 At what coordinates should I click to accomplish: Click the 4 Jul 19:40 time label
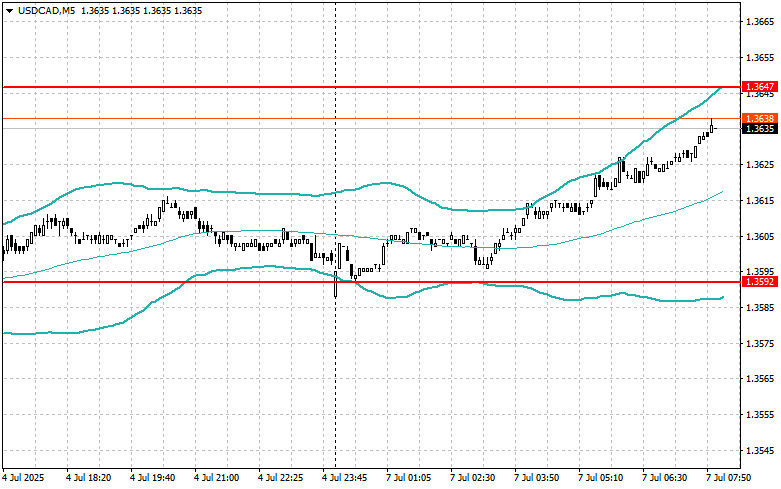tap(153, 478)
